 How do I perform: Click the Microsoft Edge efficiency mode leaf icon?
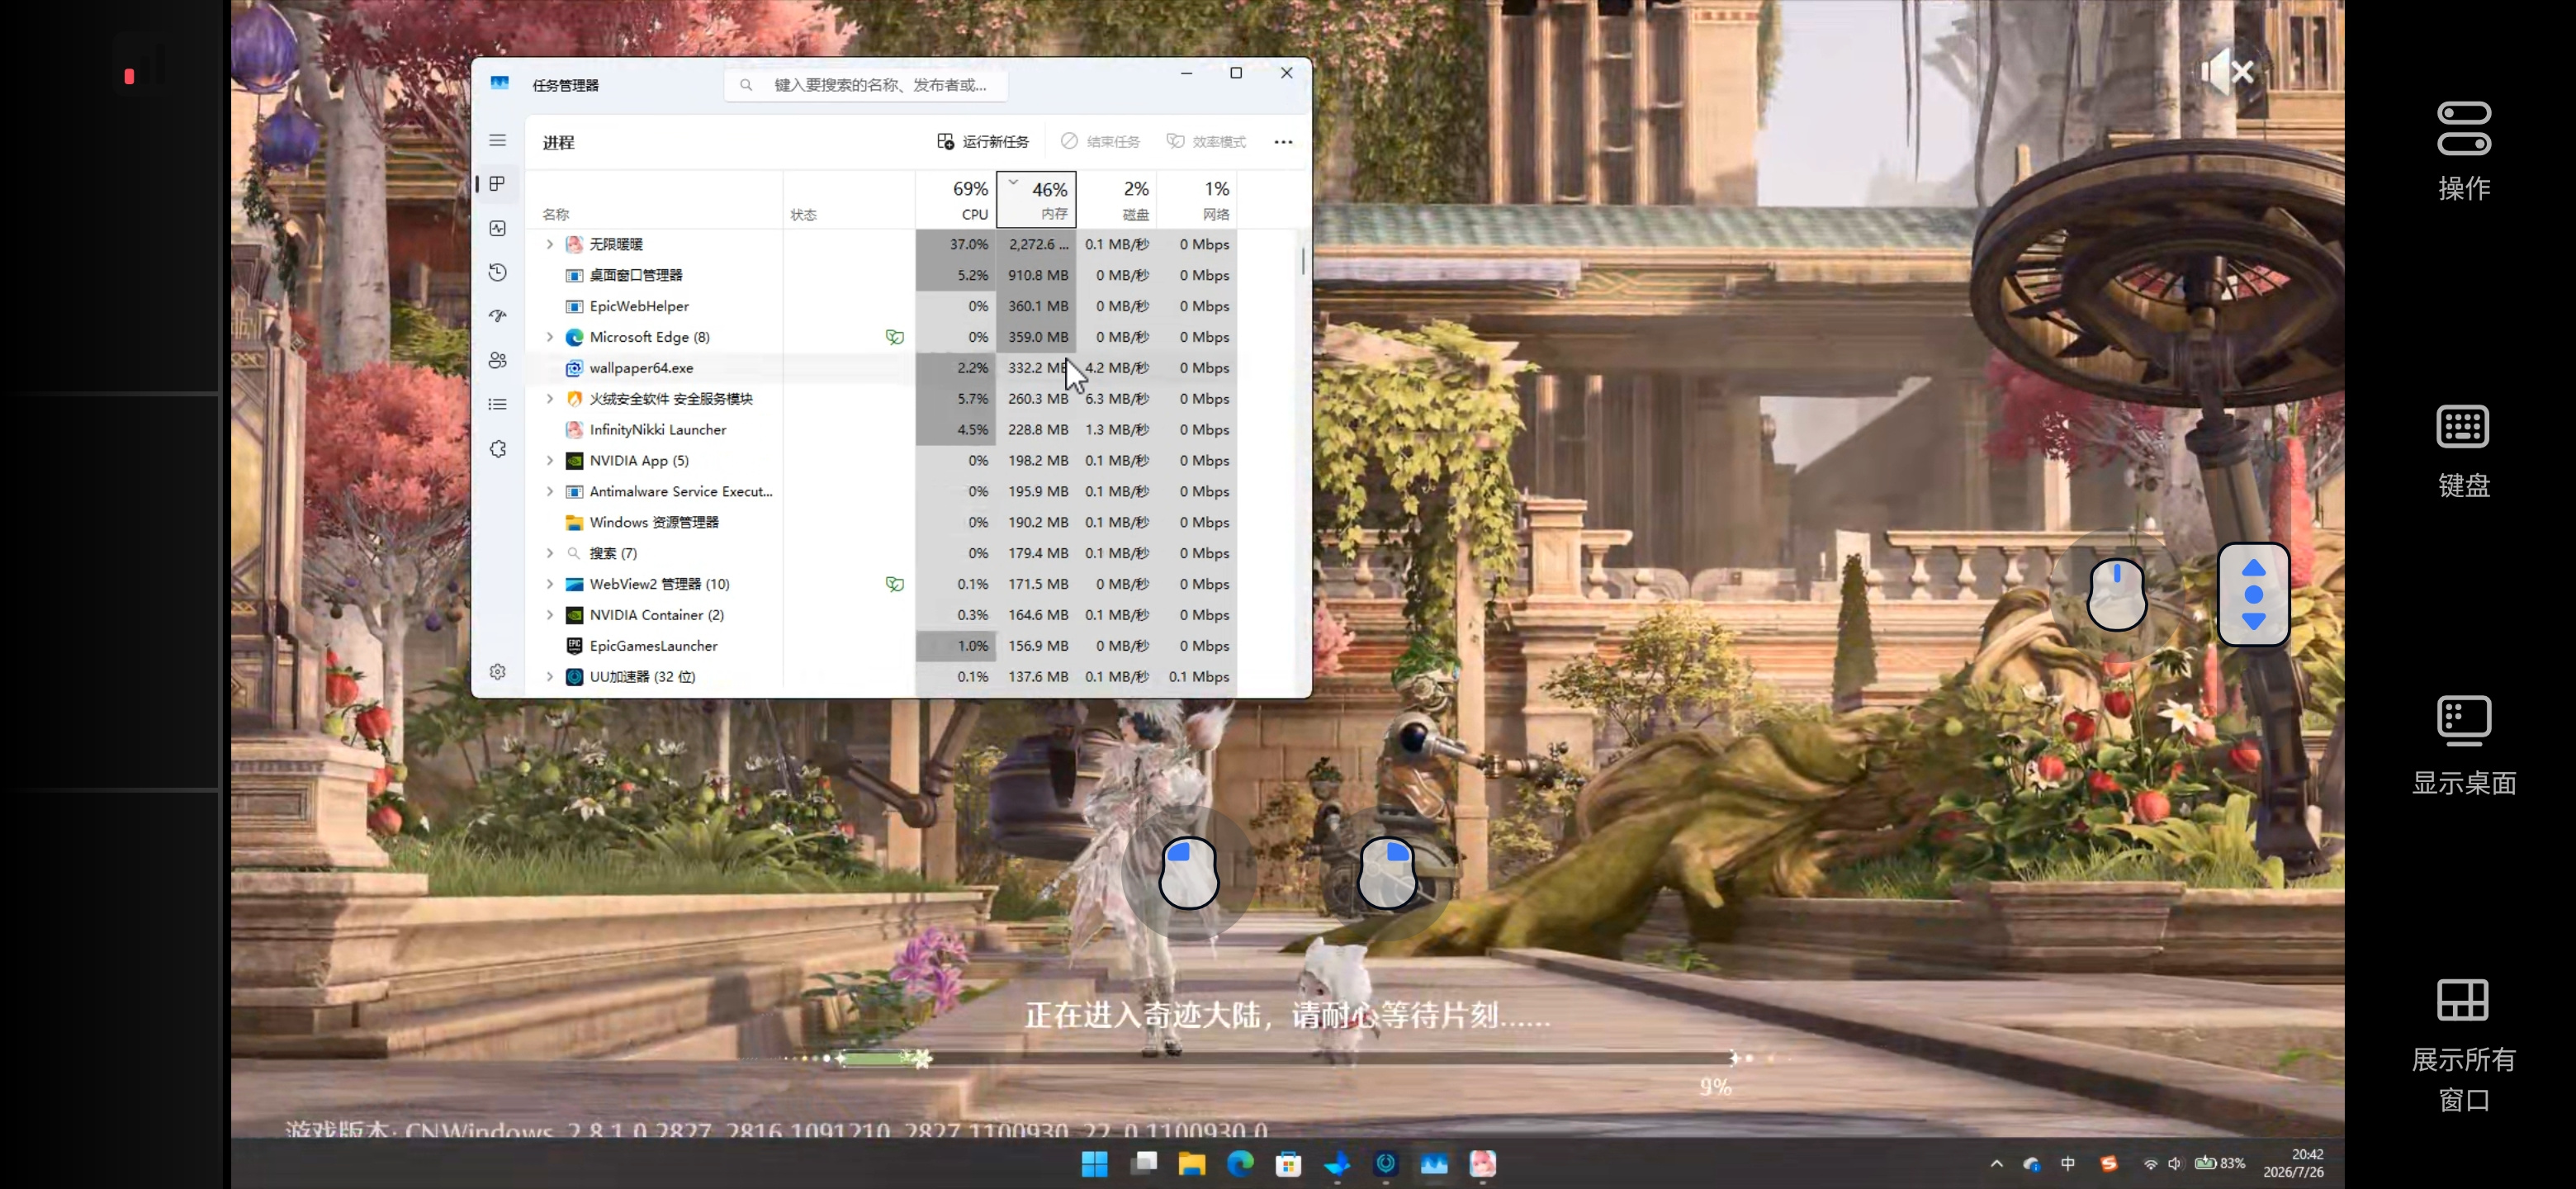click(894, 337)
